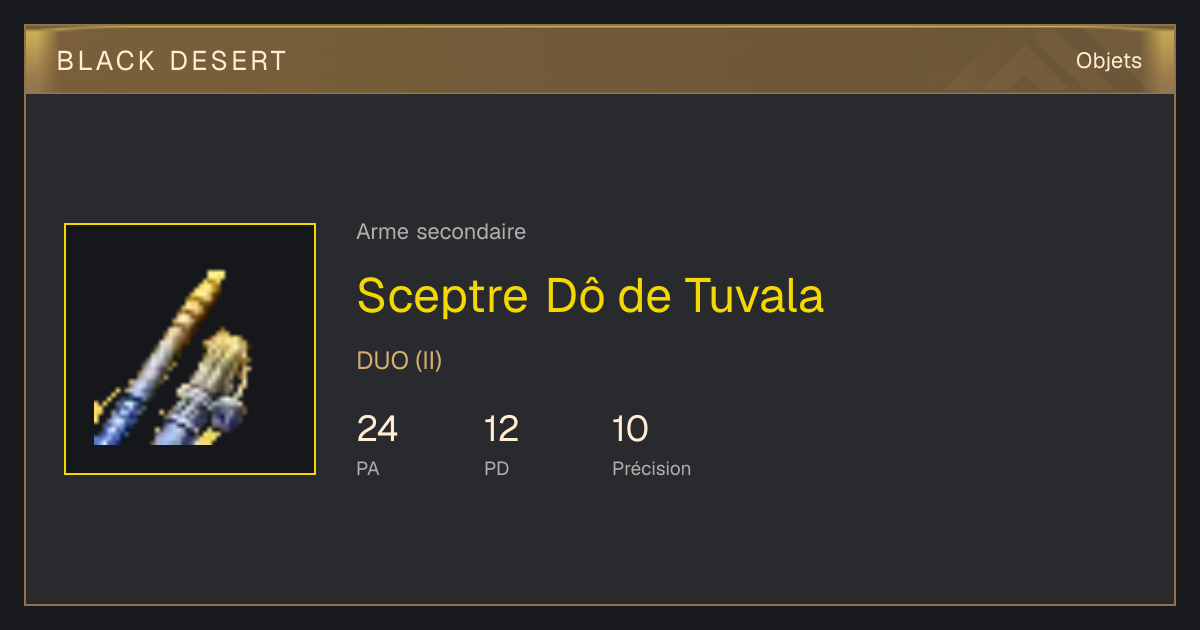Click the BLACK DESERT header title
Image resolution: width=1200 pixels, height=630 pixels.
(x=172, y=61)
